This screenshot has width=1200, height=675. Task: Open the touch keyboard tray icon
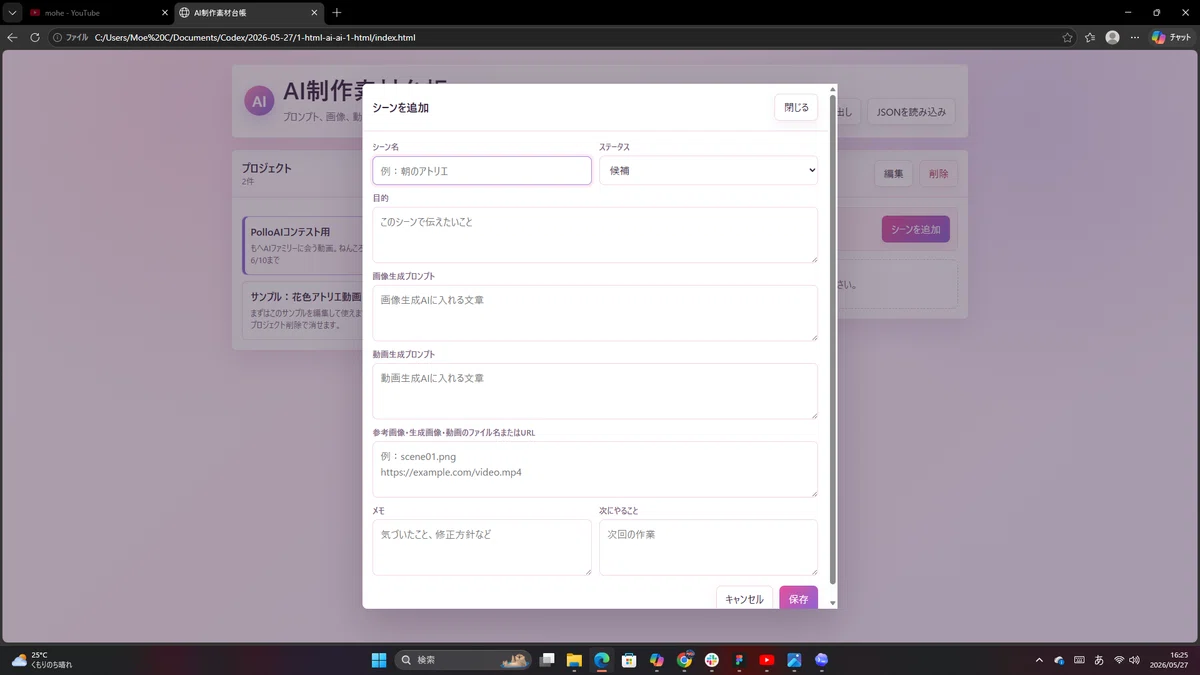coord(1079,660)
